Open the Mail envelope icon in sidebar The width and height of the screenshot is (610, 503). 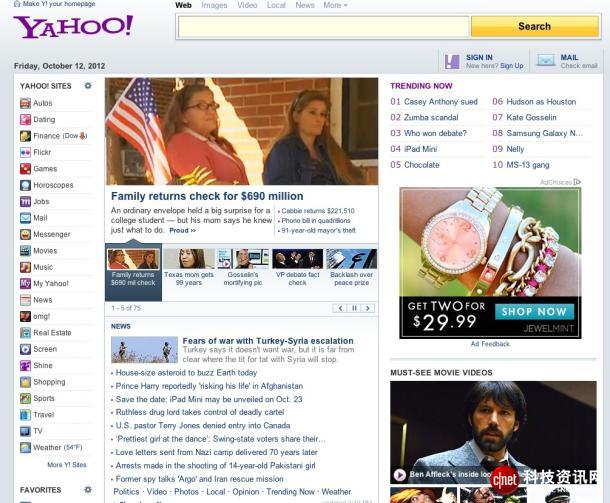[25, 218]
